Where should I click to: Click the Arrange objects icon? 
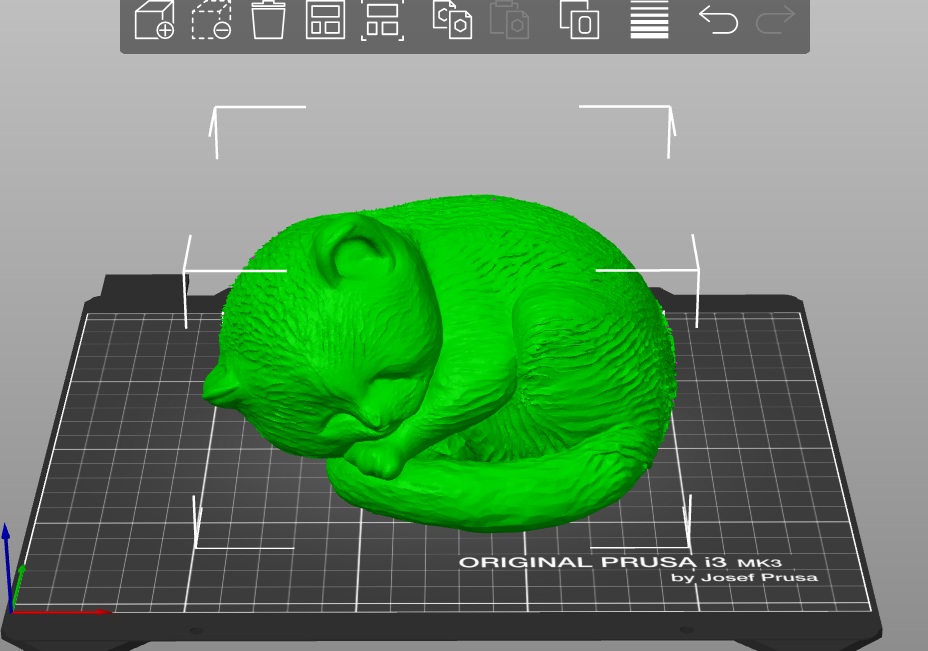pyautogui.click(x=325, y=20)
